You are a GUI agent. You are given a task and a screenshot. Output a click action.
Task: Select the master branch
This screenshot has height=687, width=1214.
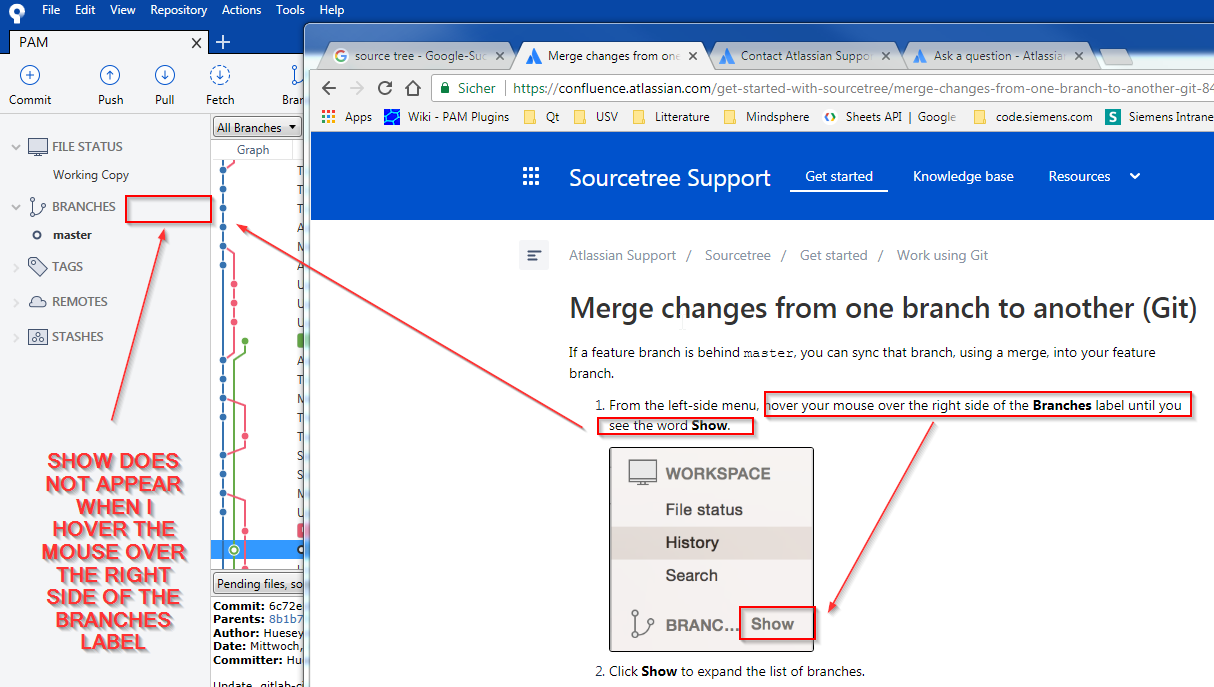[72, 235]
